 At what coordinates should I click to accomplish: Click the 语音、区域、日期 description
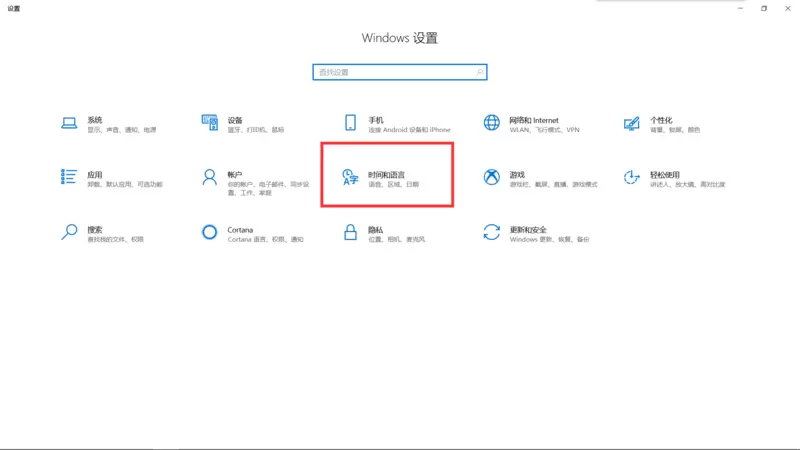click(x=394, y=184)
